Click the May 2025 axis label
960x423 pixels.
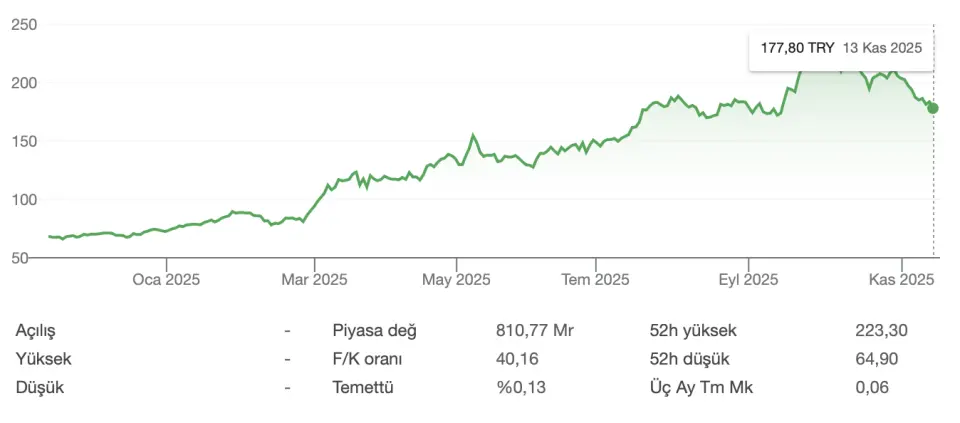[456, 279]
